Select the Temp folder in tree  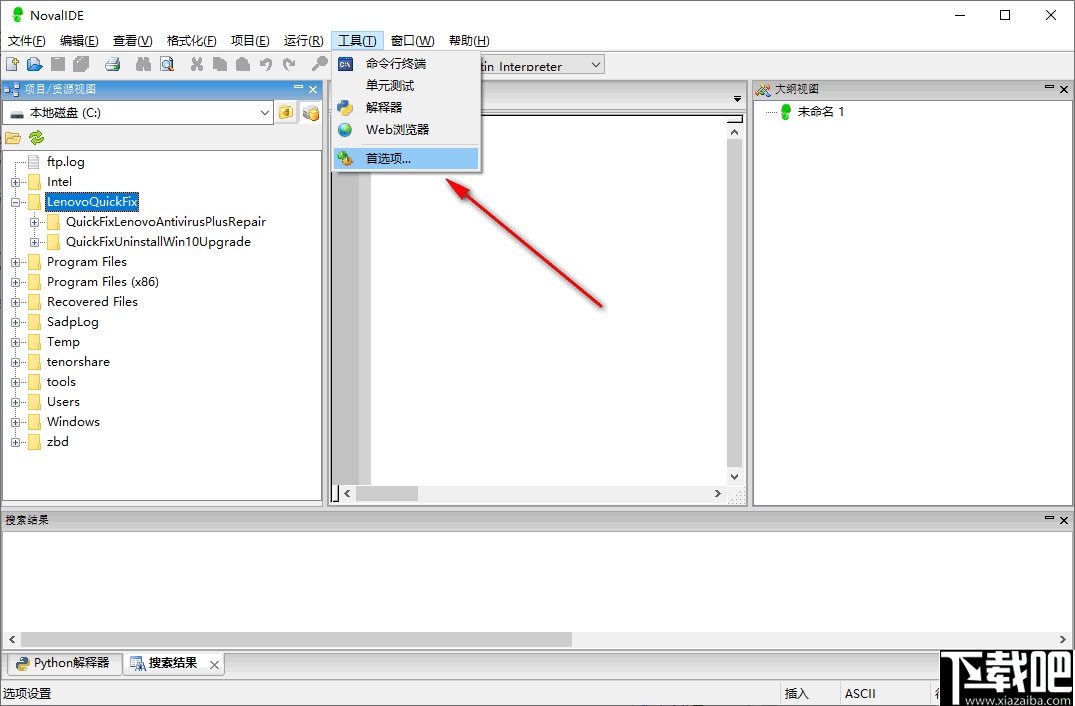tap(63, 342)
